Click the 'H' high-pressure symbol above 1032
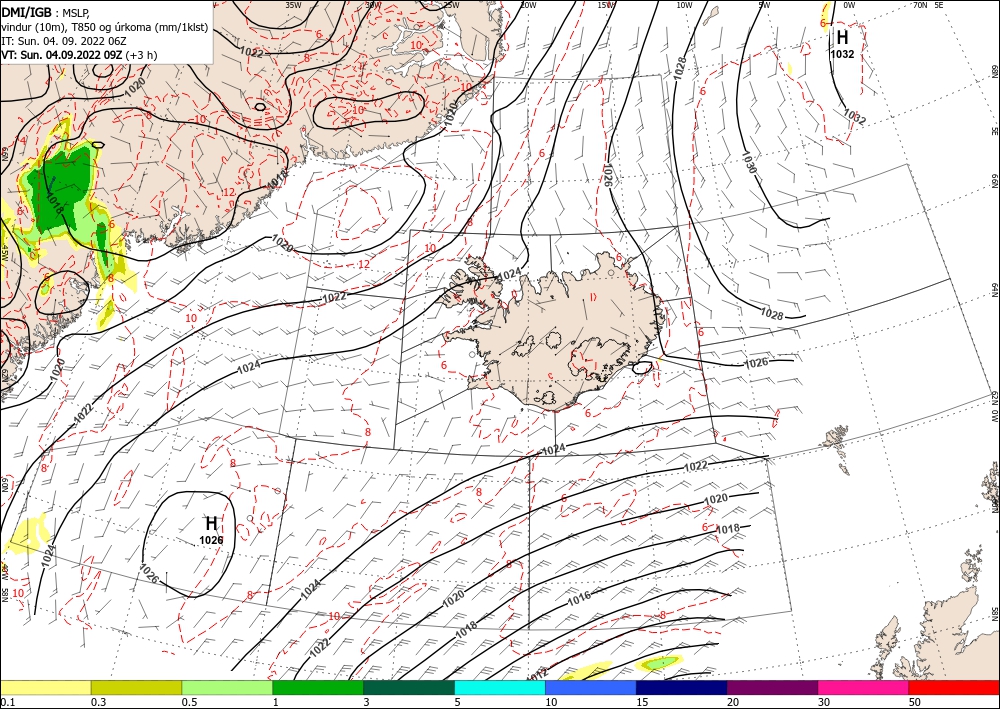Image resolution: width=1000 pixels, height=709 pixels. [x=842, y=37]
